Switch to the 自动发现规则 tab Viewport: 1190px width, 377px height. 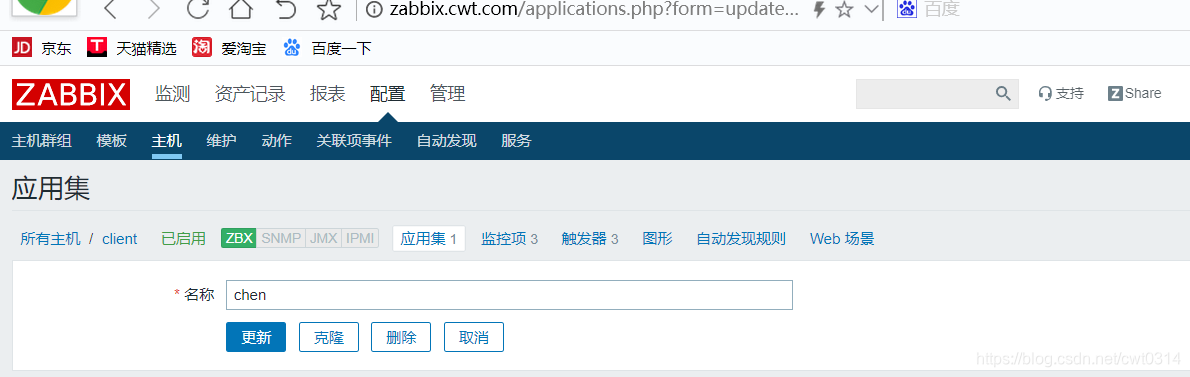(741, 239)
